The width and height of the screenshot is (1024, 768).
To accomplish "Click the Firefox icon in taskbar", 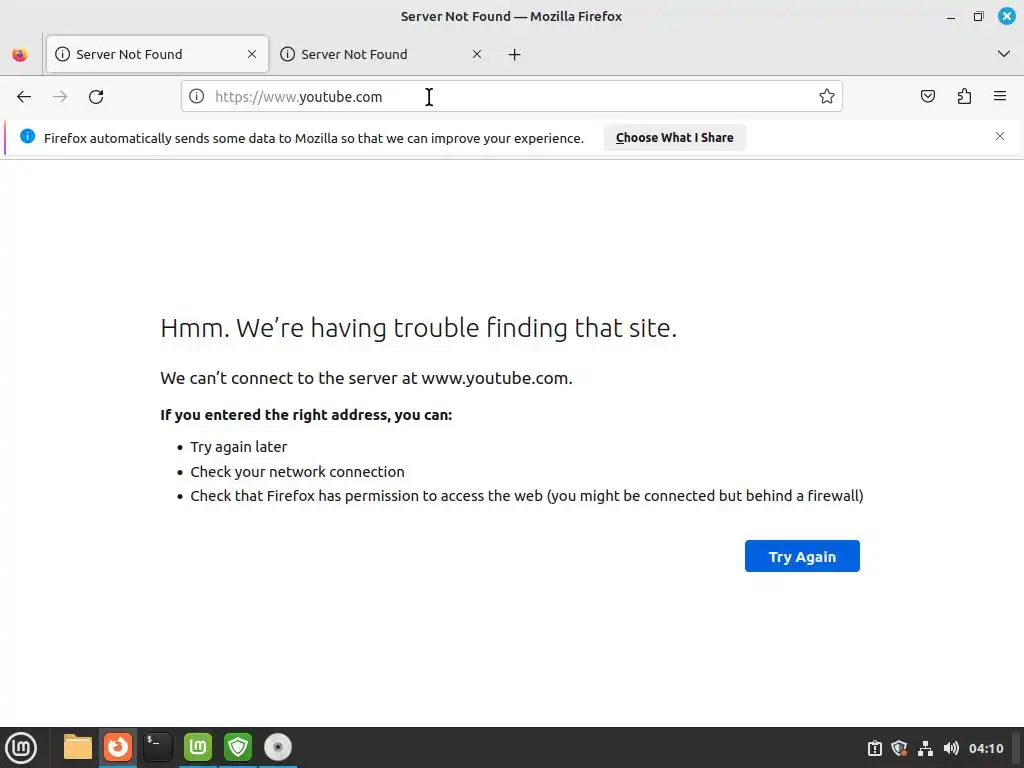I will coord(118,747).
